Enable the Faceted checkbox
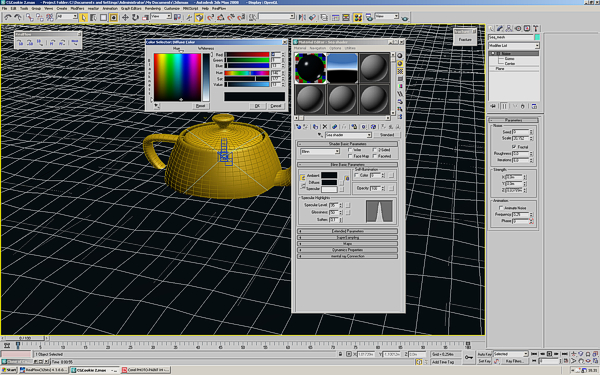 [375, 156]
